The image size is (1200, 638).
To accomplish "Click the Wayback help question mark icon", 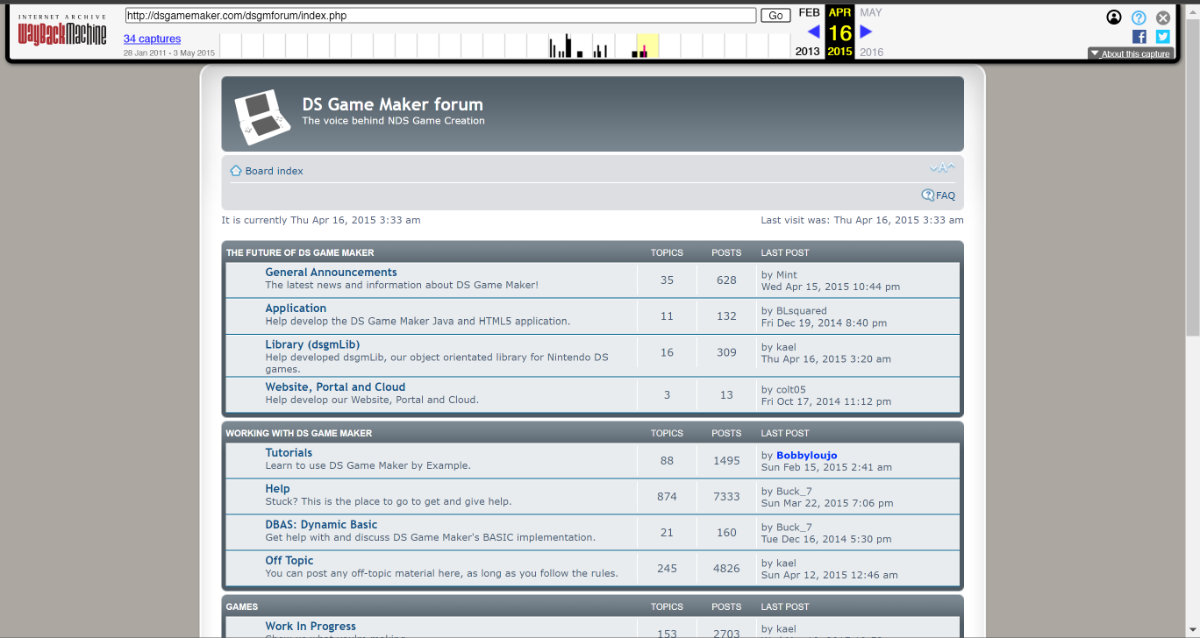I will click(x=1139, y=17).
